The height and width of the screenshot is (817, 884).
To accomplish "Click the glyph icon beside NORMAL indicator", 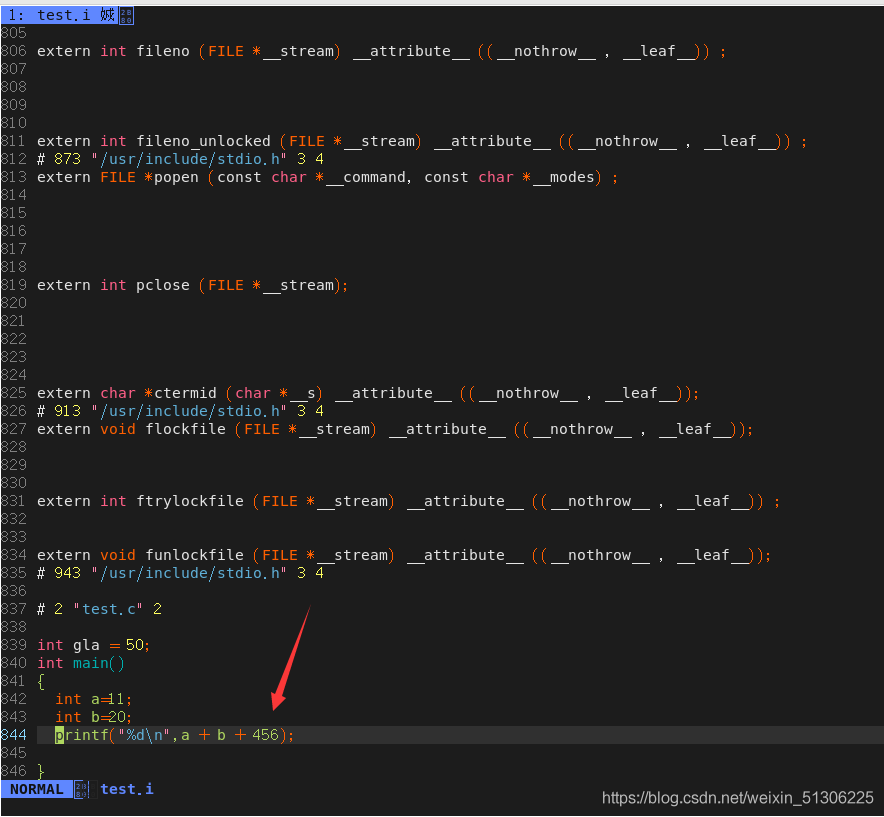I will [82, 789].
